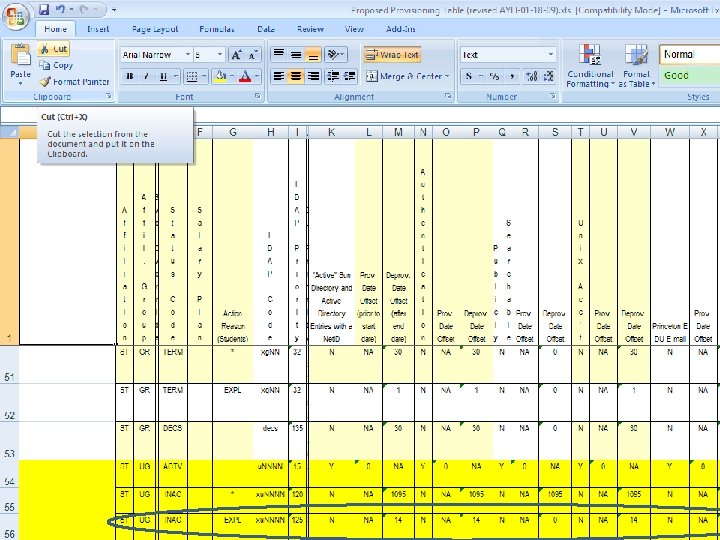720x540 pixels.
Task: Switch to the Add-Ins tab
Action: 401,29
